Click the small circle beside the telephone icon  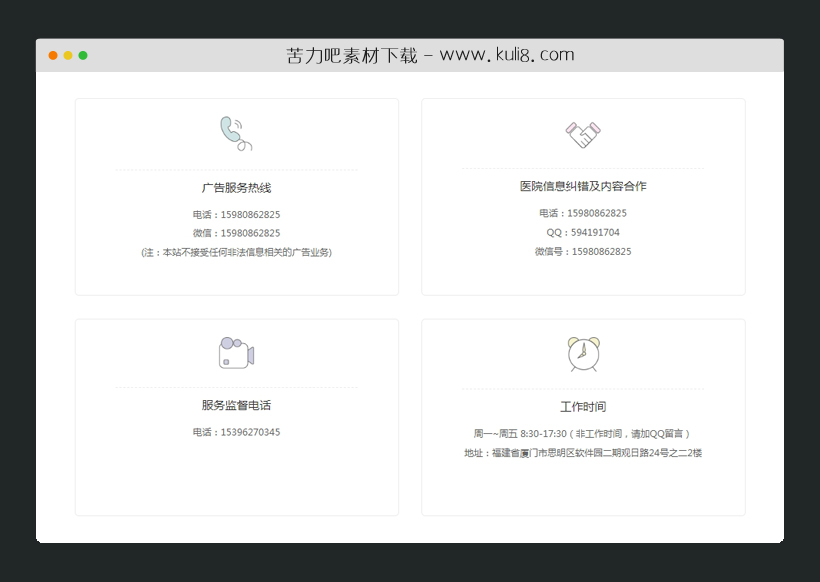point(243,145)
